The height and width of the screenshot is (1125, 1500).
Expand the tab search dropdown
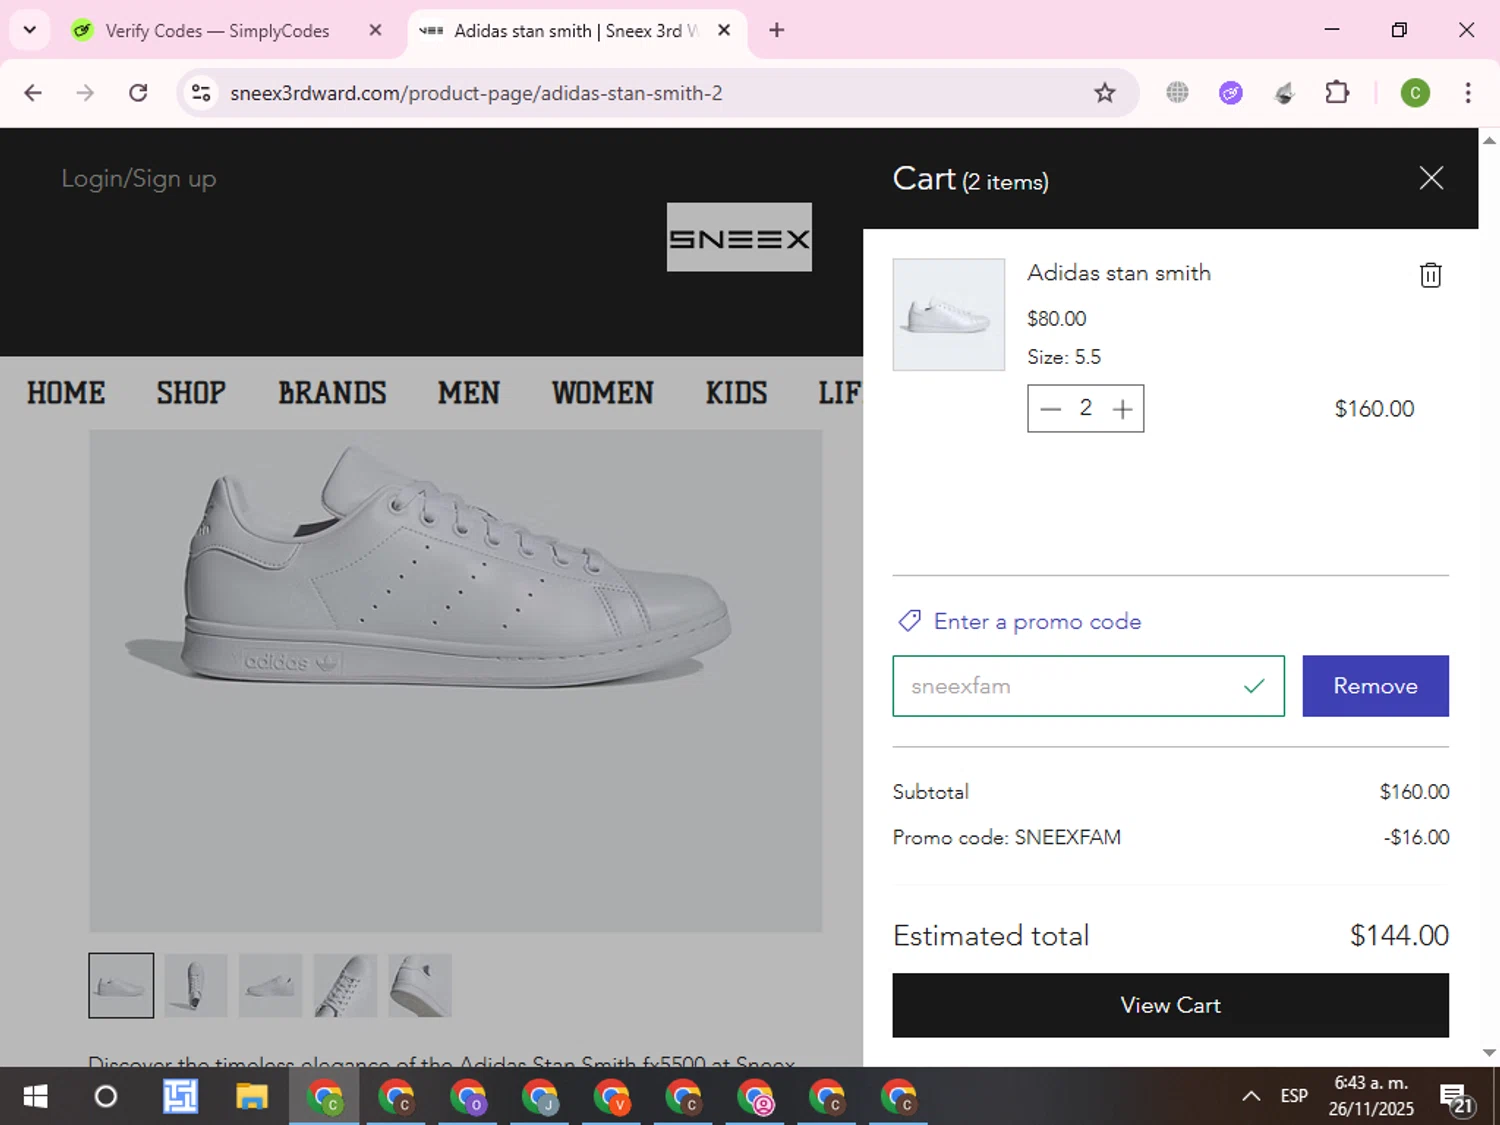coord(30,30)
